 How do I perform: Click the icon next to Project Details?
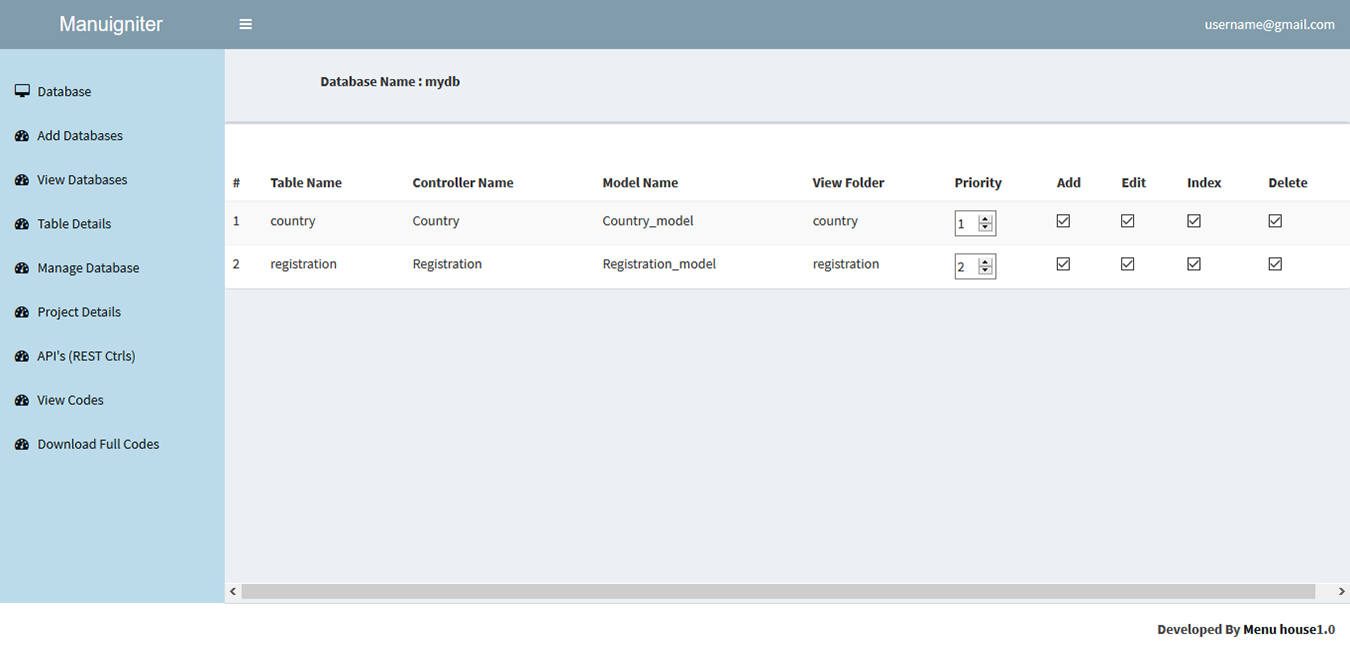[22, 312]
